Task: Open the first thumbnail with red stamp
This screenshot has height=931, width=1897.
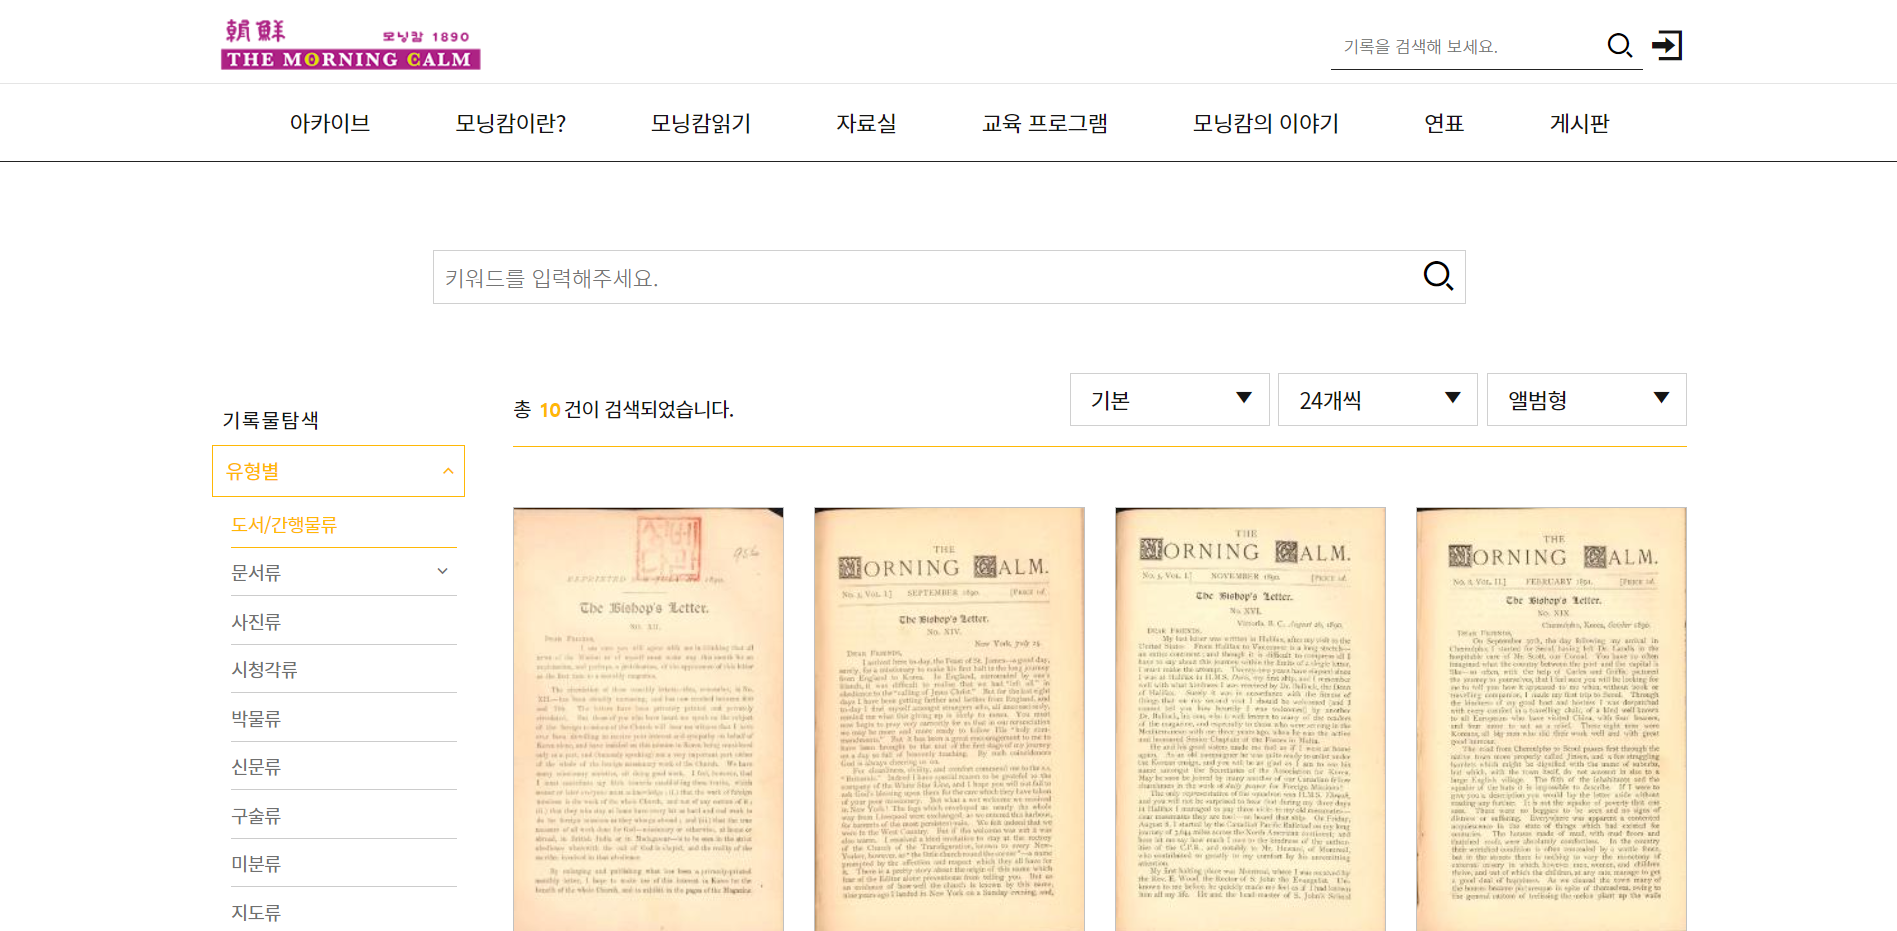Action: click(x=648, y=718)
